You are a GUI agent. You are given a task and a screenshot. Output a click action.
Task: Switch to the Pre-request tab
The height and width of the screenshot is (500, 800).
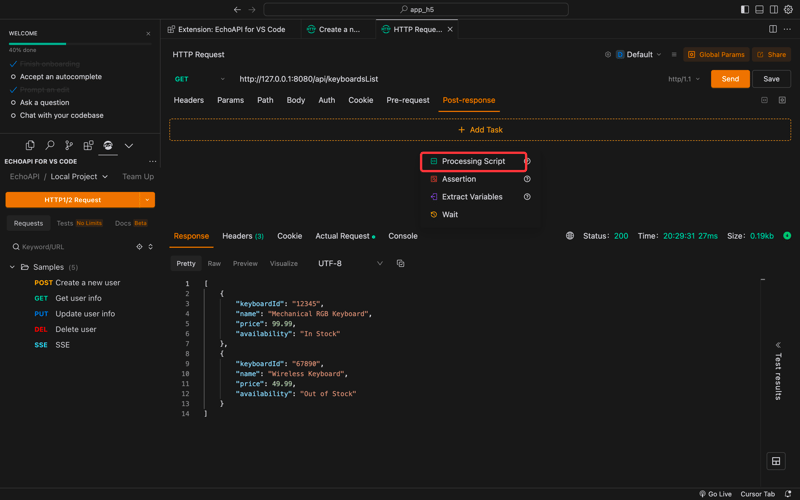point(407,100)
